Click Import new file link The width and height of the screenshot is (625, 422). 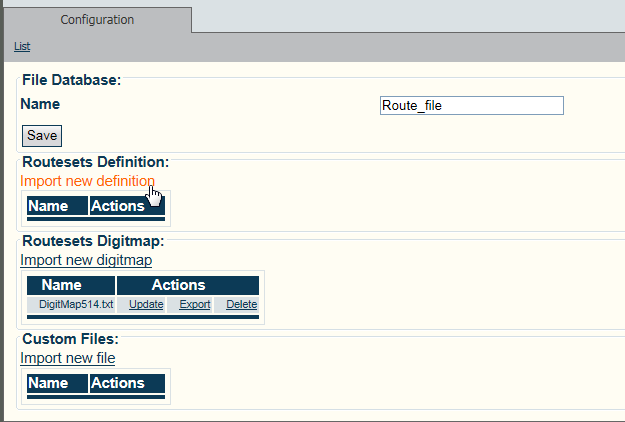coord(67,358)
